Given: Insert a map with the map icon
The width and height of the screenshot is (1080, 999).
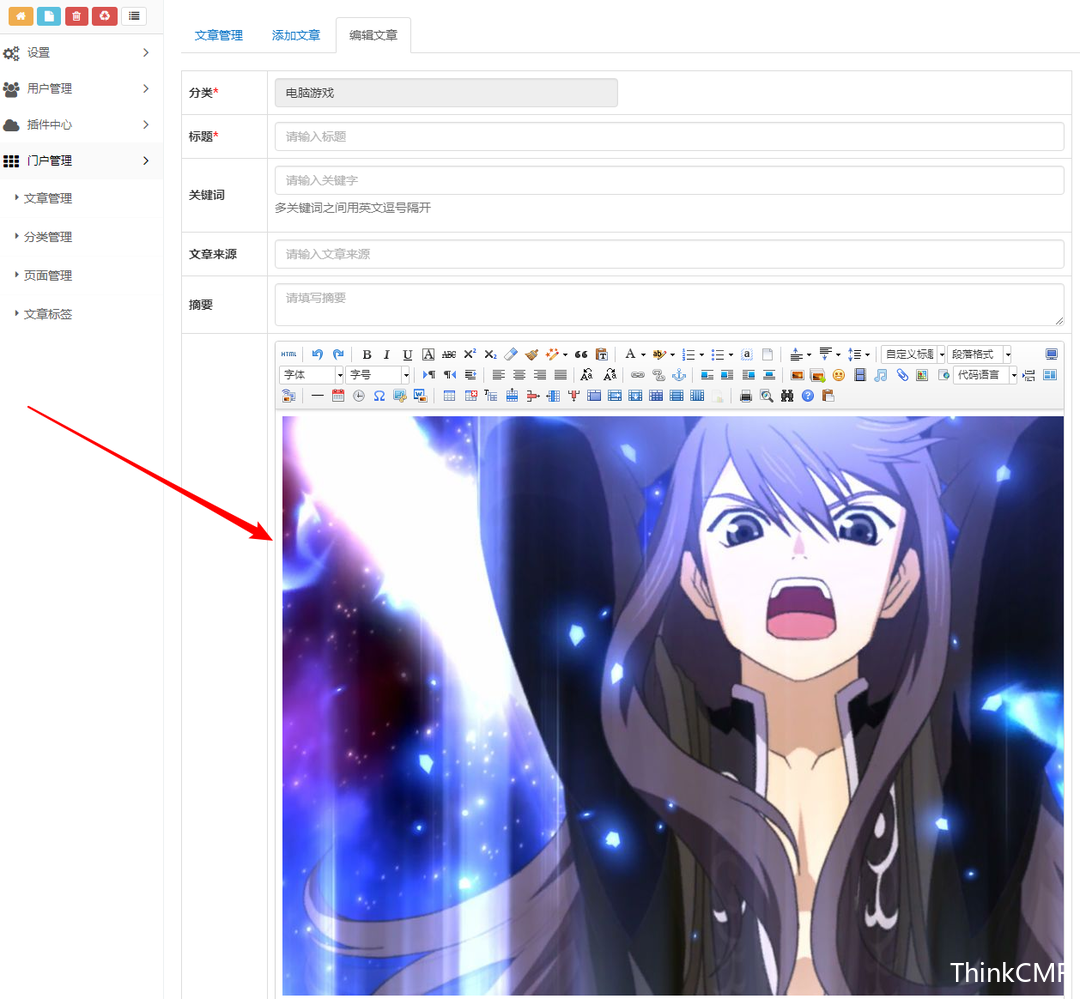Looking at the screenshot, I should pos(922,375).
